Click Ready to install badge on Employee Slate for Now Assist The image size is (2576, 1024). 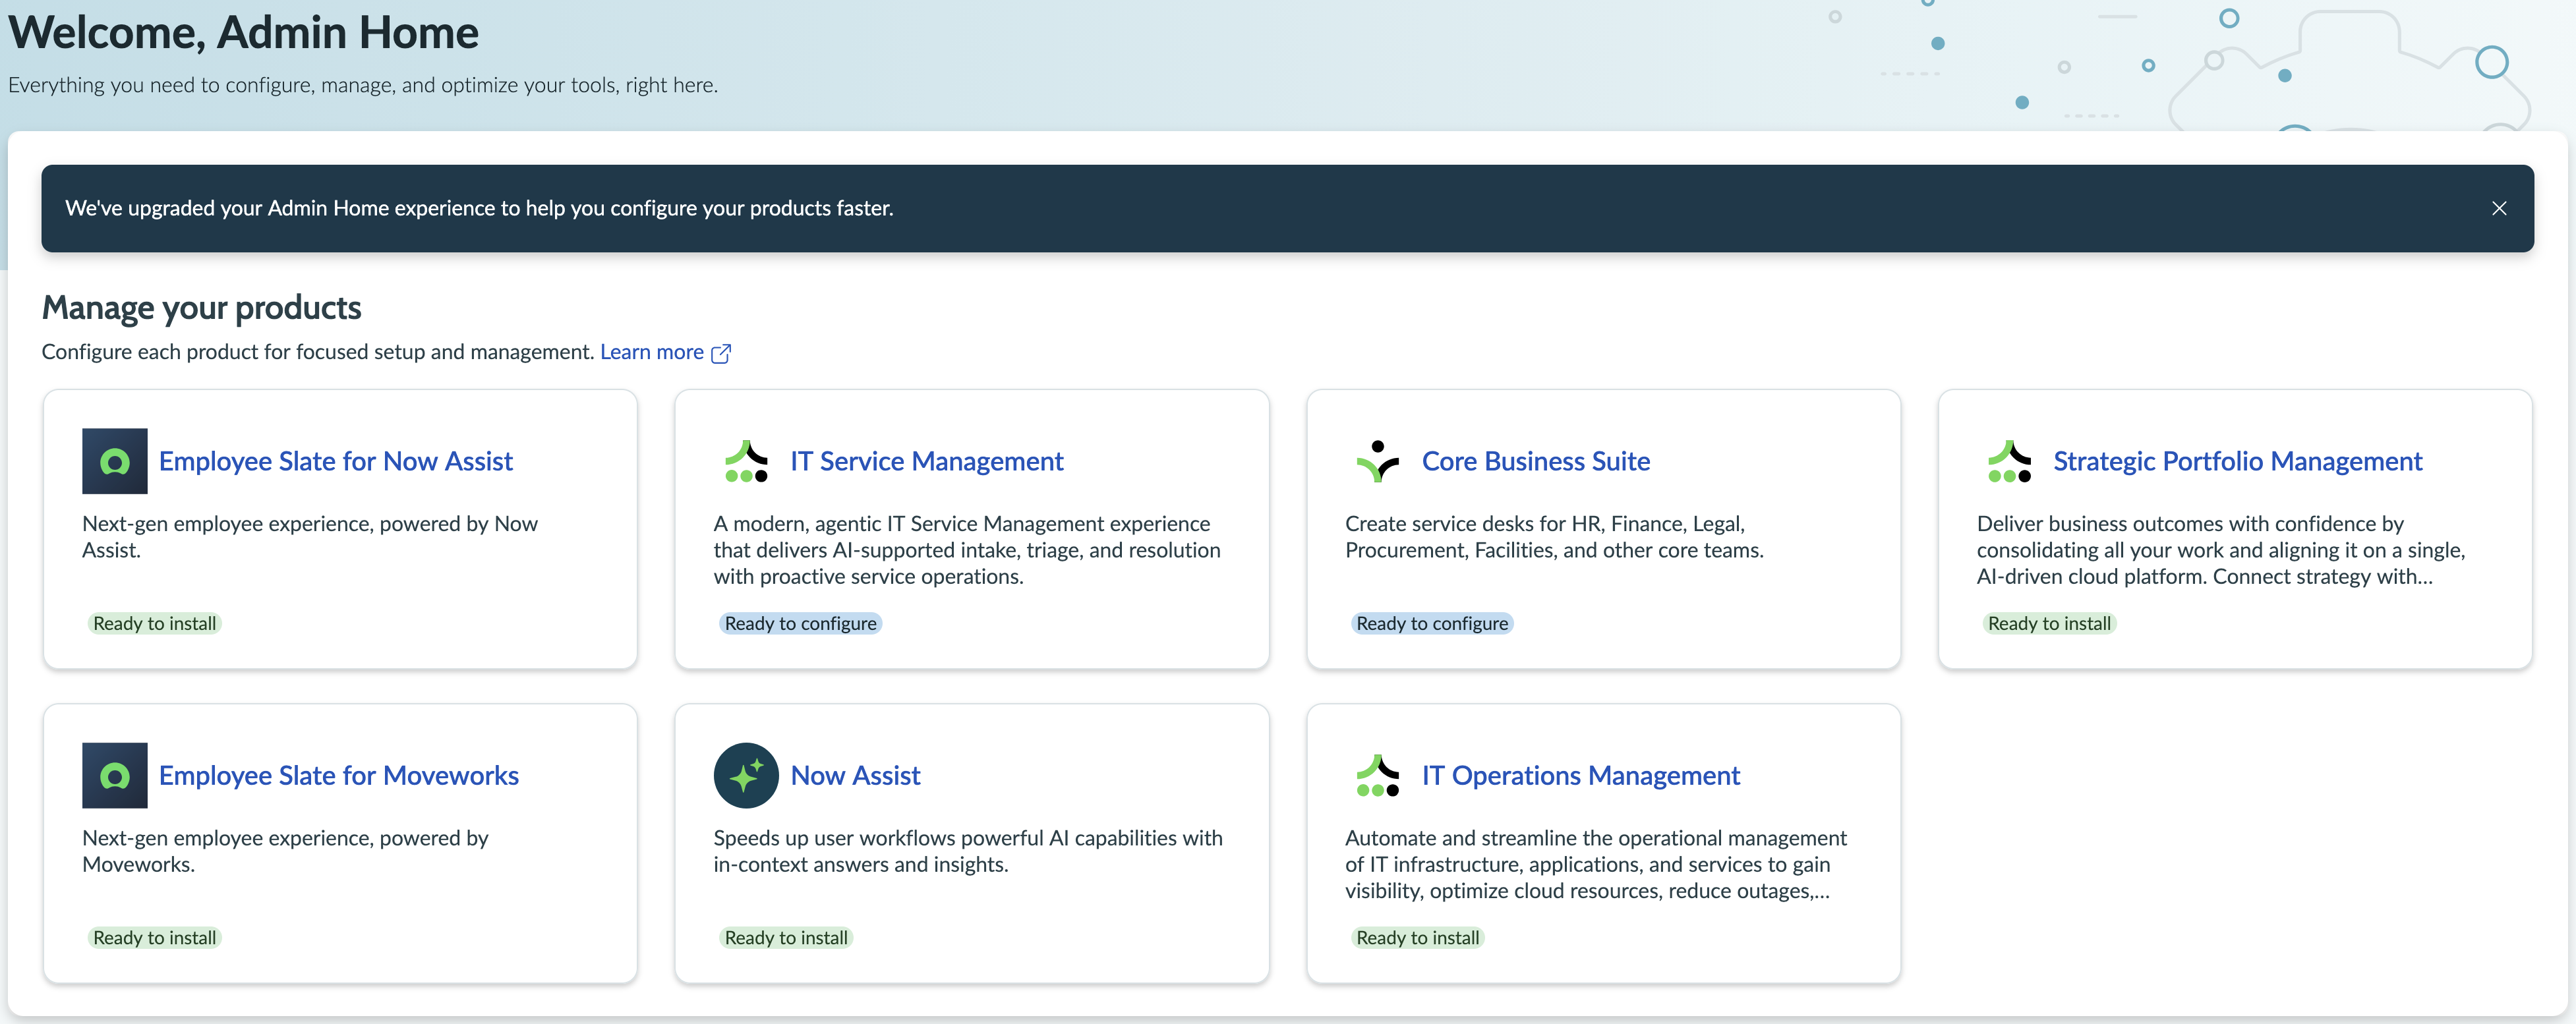(155, 623)
